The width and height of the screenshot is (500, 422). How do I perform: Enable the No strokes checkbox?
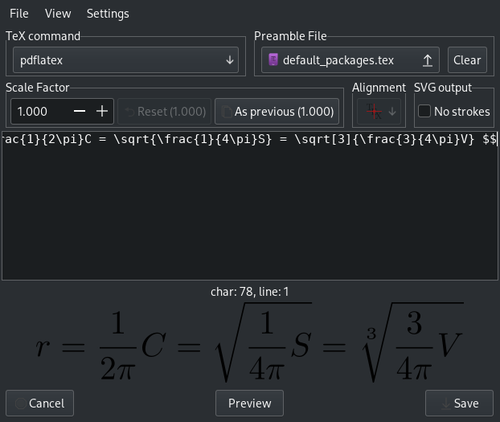(x=424, y=111)
